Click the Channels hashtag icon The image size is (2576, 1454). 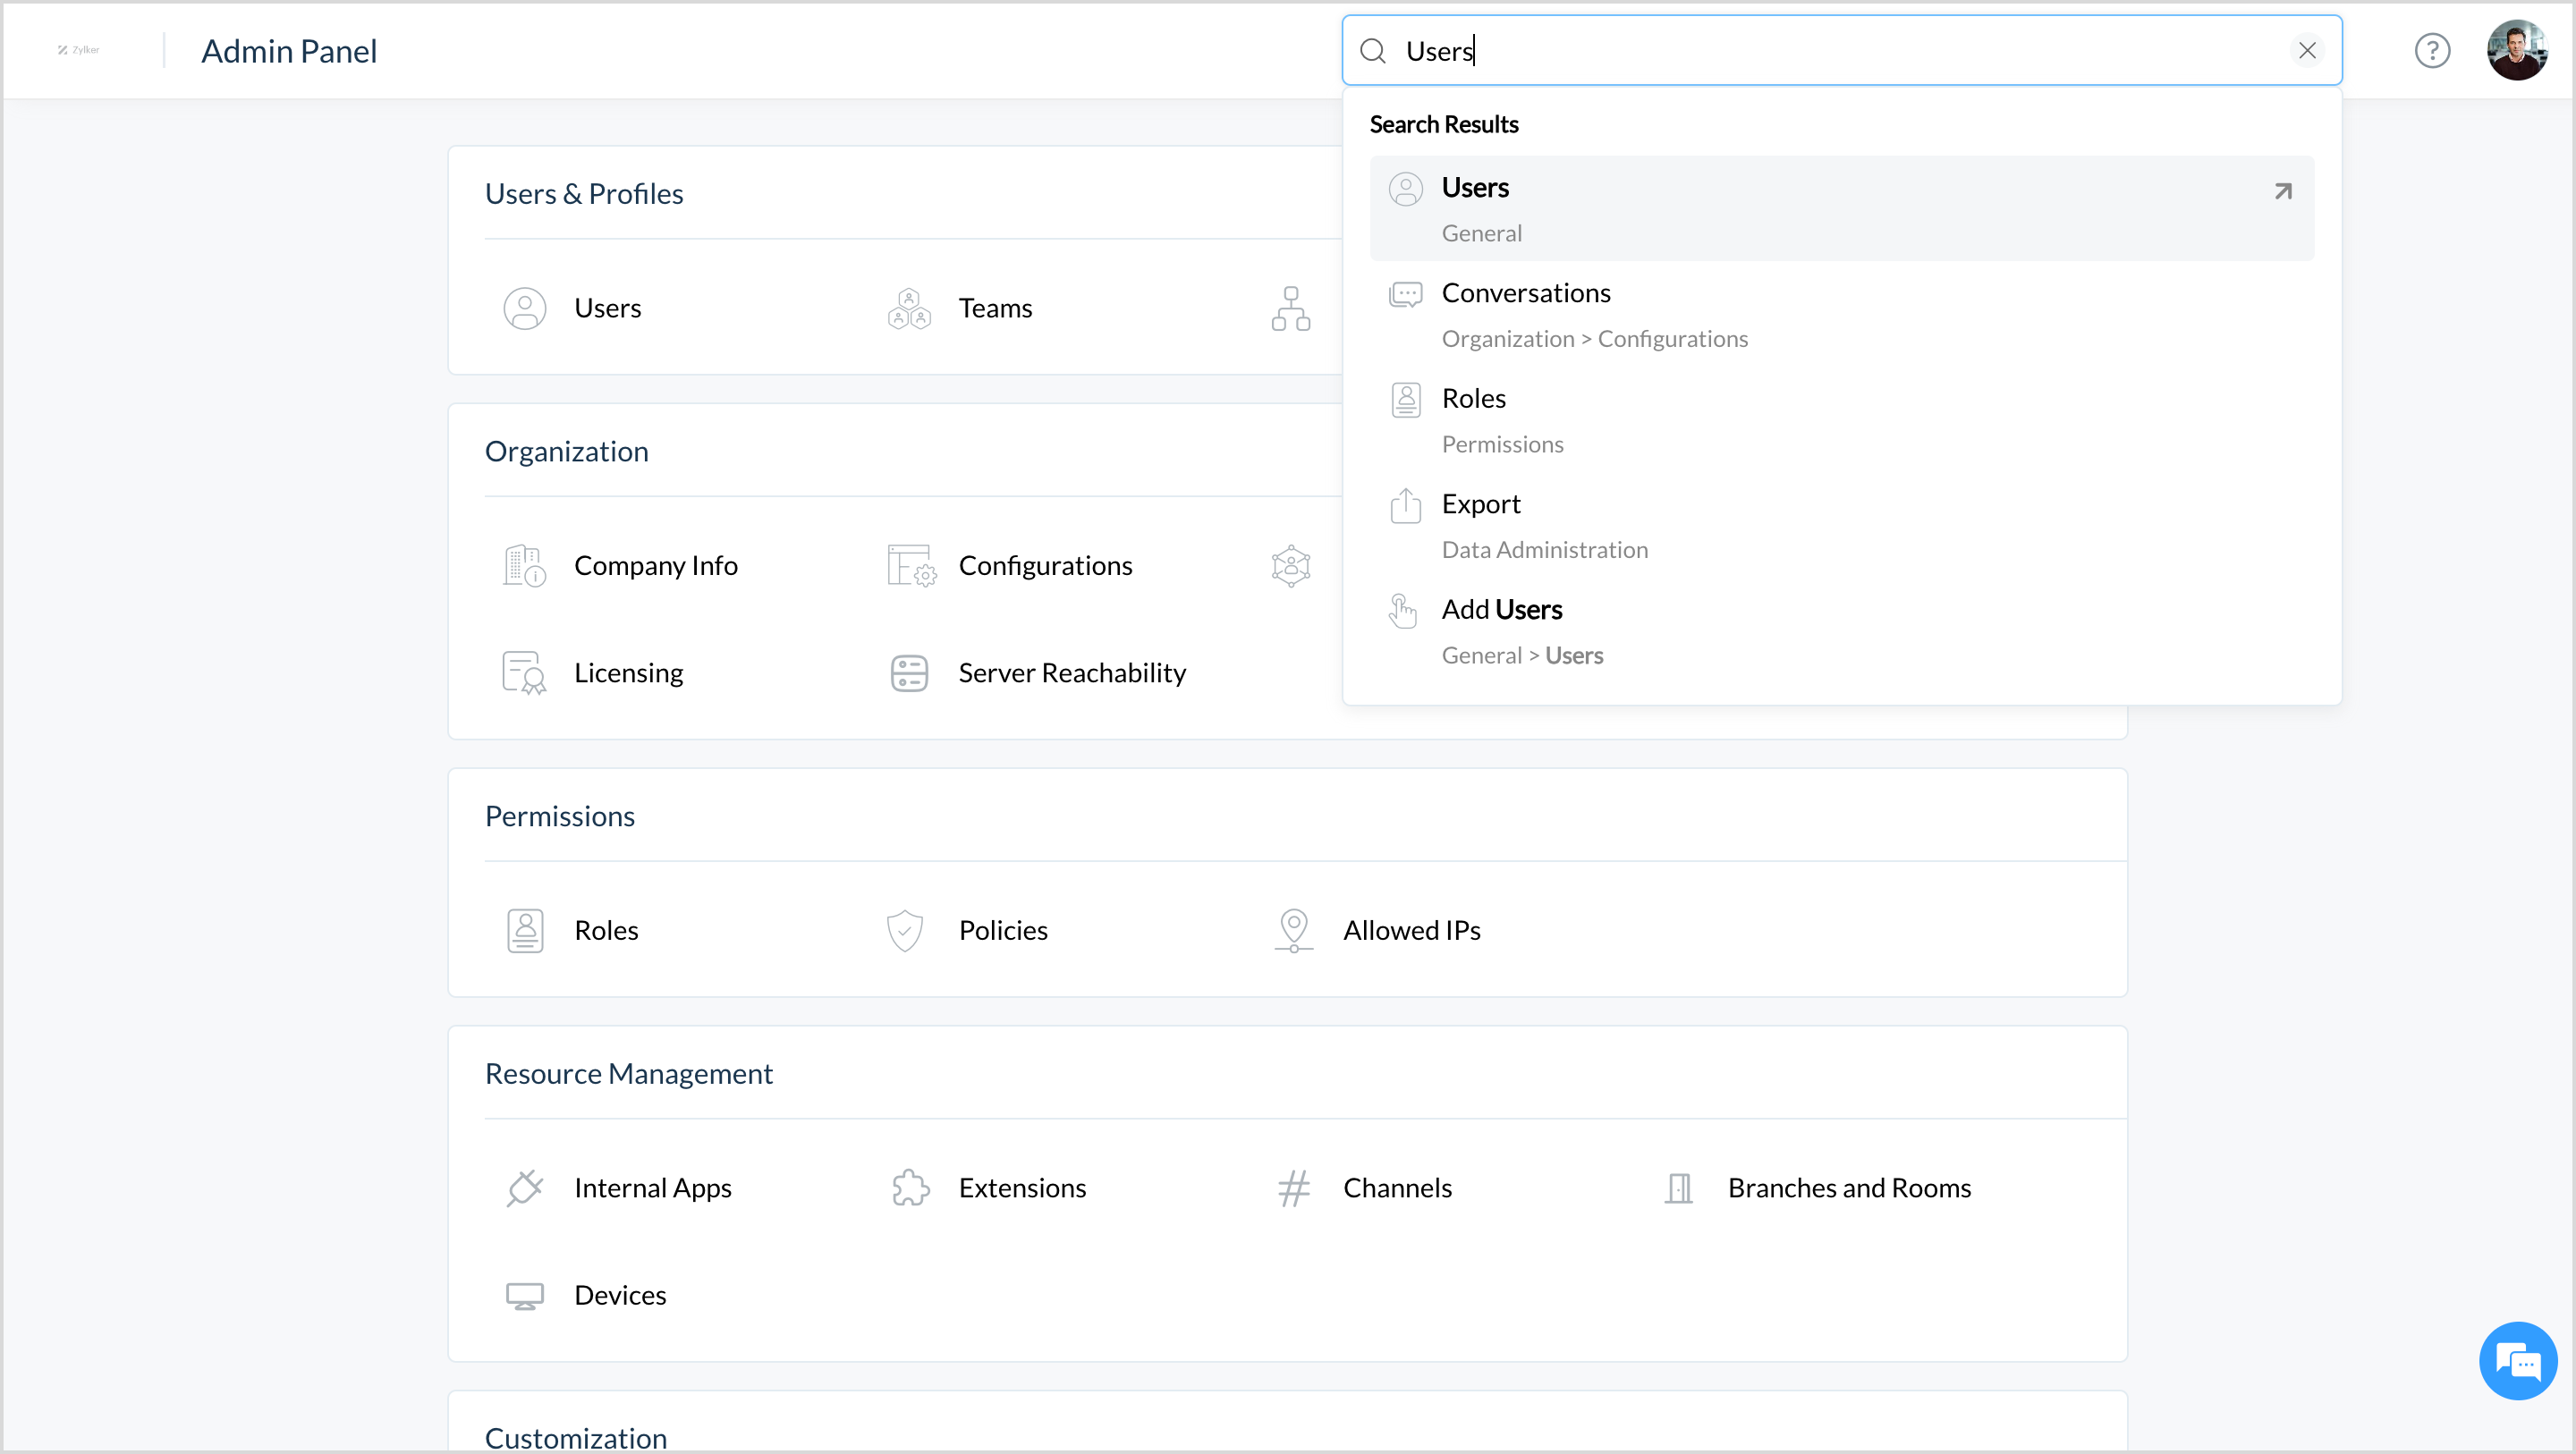[x=1293, y=1188]
